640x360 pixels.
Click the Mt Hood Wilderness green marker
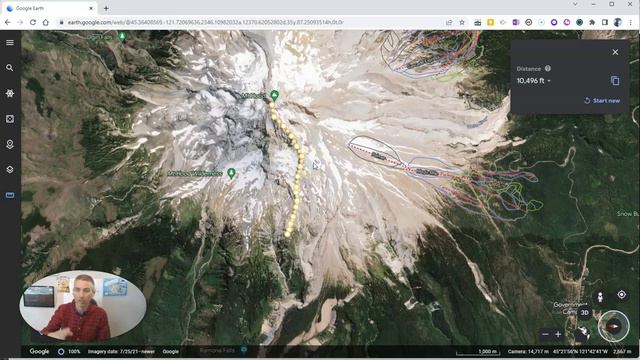coord(231,173)
